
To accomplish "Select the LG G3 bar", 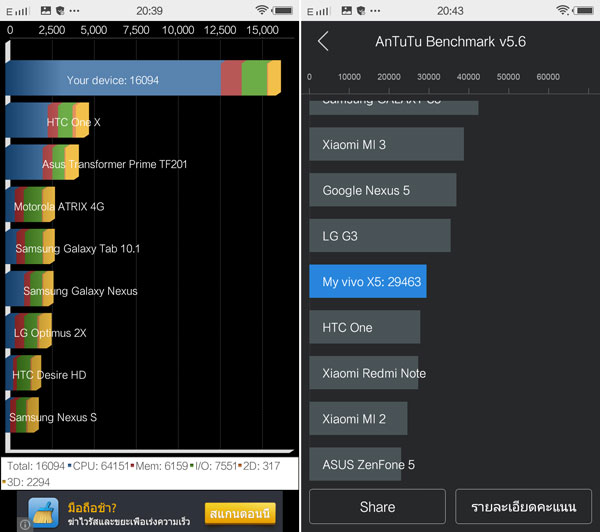I will coord(380,235).
